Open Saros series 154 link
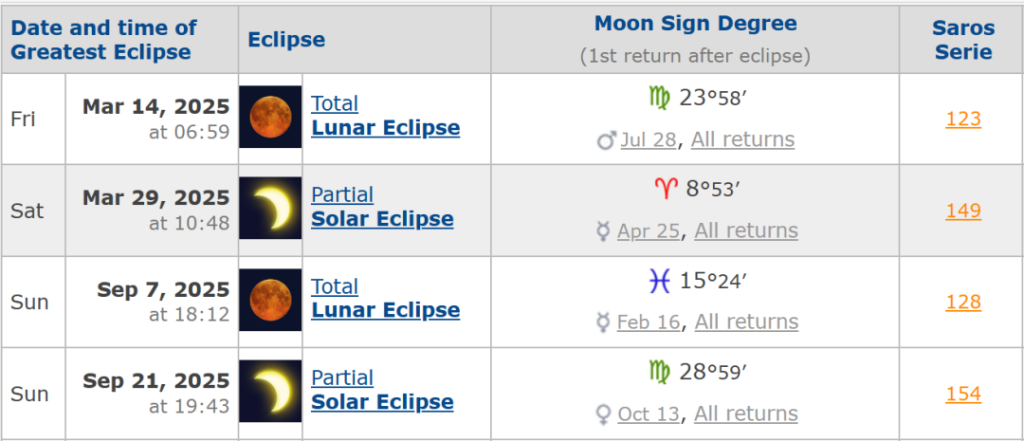 point(963,394)
